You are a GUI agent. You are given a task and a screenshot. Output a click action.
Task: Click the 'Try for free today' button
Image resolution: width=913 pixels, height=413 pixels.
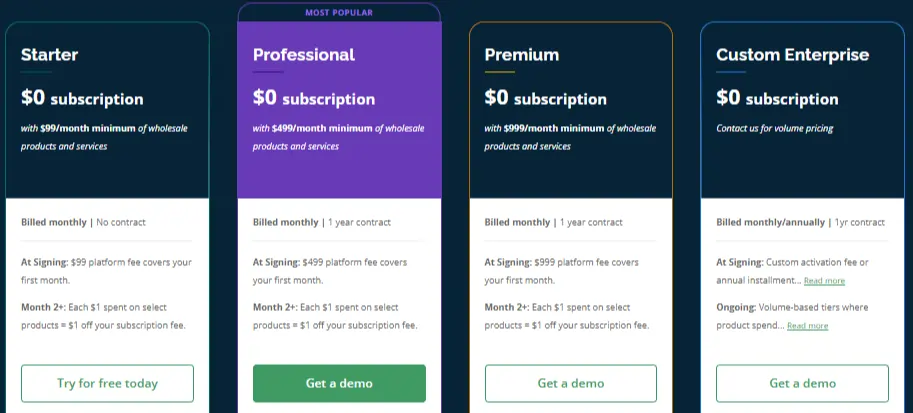point(107,383)
